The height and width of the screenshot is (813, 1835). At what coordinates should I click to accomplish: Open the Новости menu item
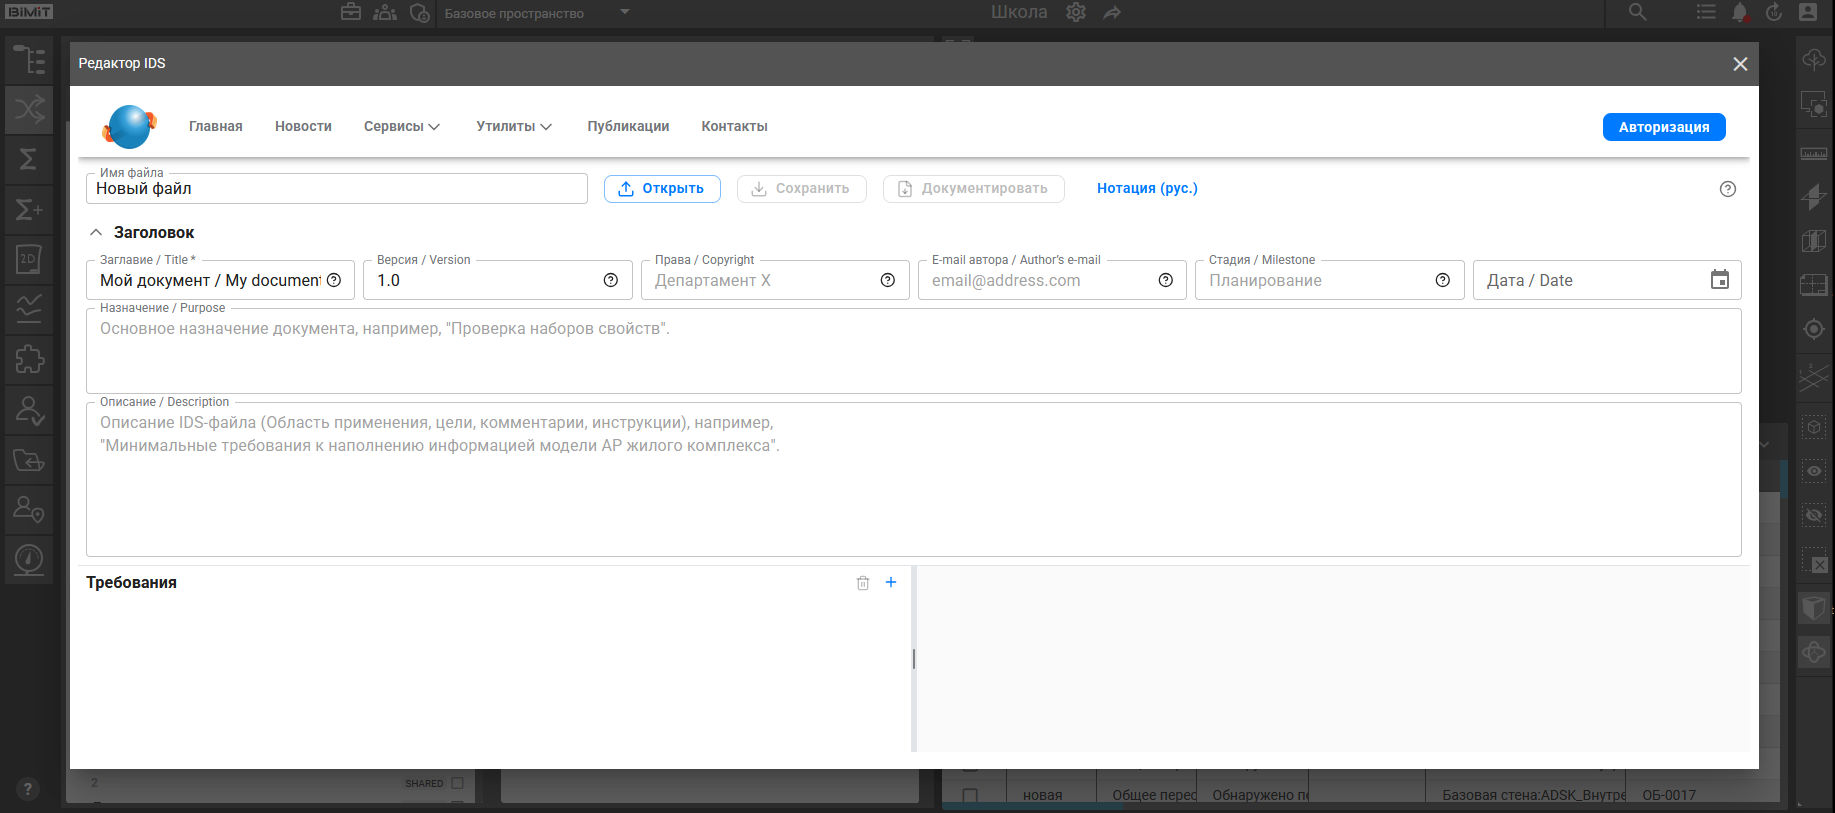coord(303,127)
